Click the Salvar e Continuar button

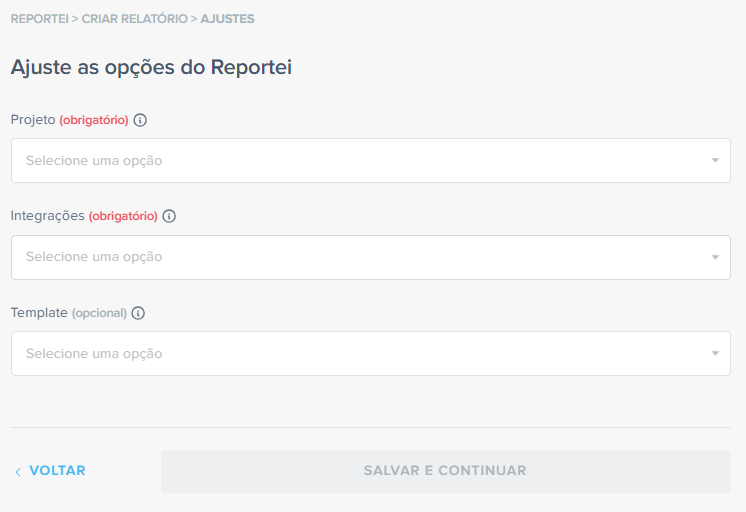[445, 471]
